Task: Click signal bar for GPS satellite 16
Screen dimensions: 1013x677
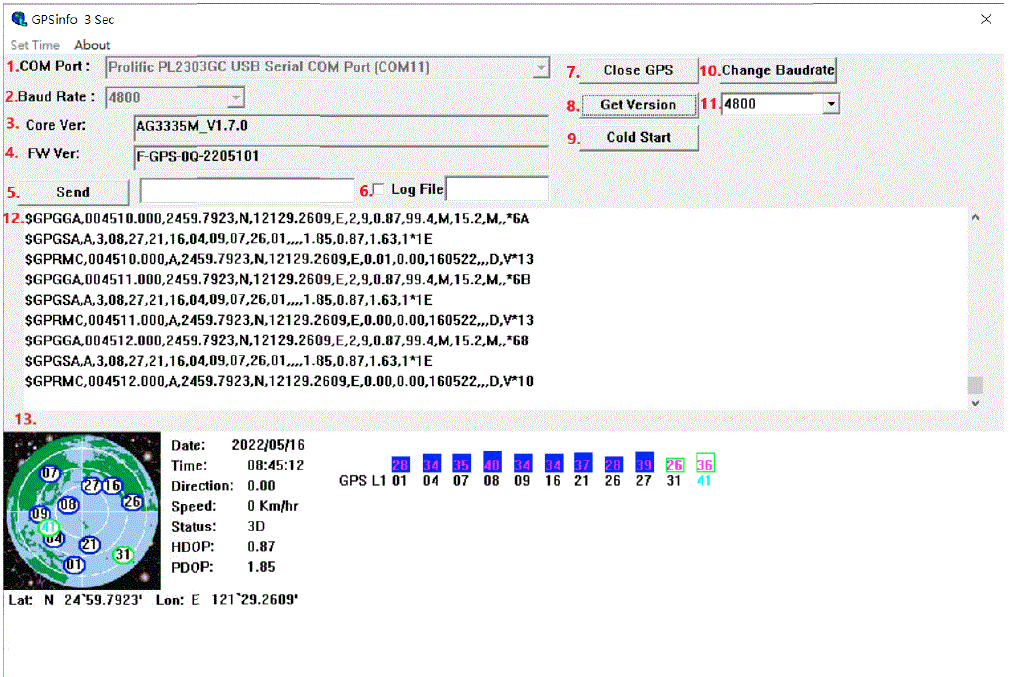Action: pos(553,463)
